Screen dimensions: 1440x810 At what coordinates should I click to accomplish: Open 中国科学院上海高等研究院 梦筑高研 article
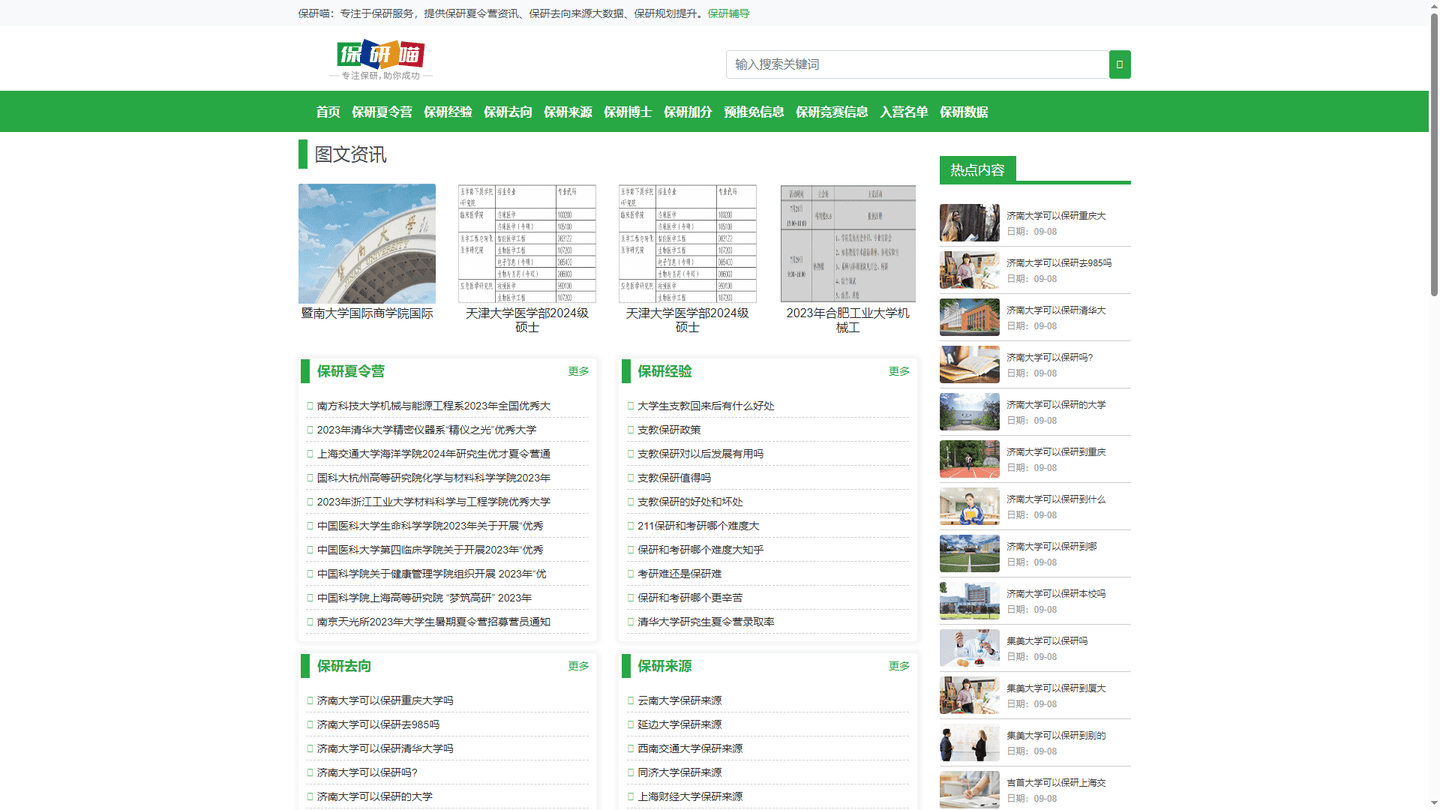pyautogui.click(x=424, y=598)
